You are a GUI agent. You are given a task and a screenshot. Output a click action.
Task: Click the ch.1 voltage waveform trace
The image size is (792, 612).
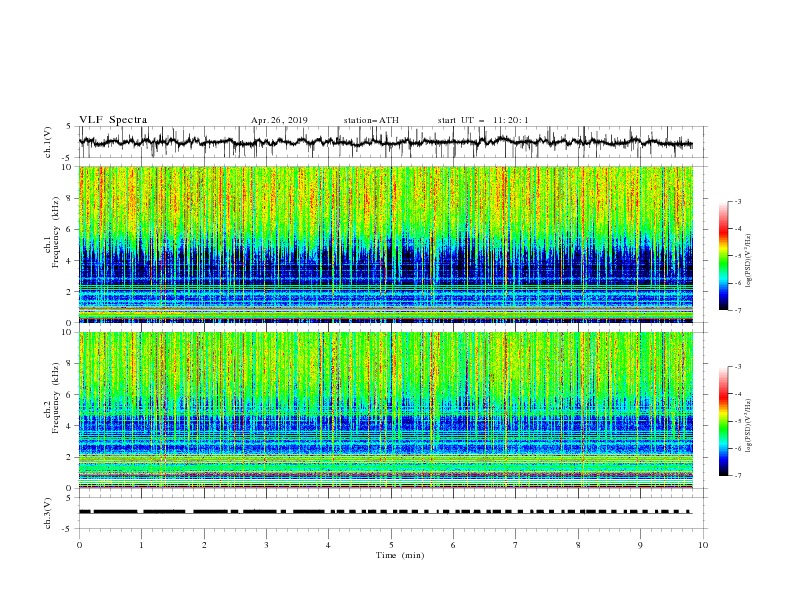coord(385,142)
